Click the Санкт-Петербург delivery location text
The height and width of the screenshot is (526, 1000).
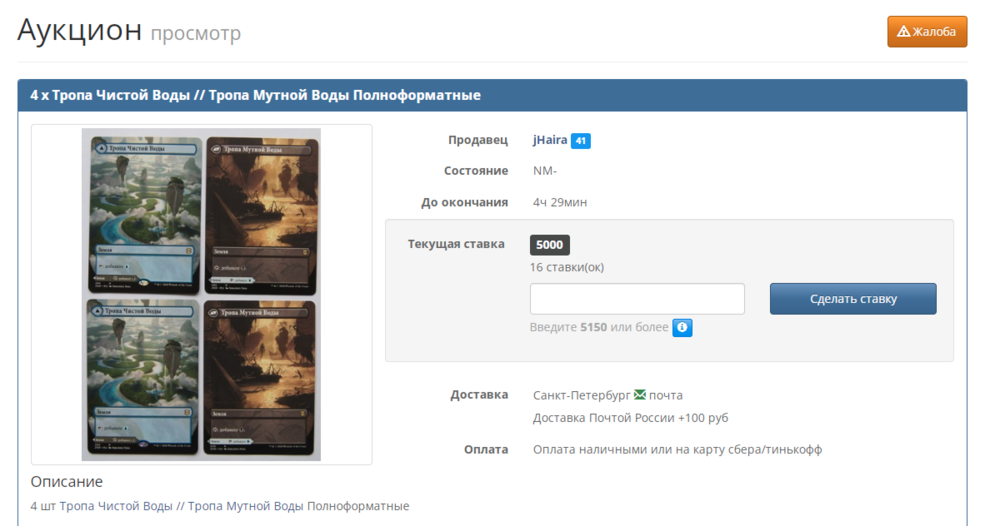[582, 395]
